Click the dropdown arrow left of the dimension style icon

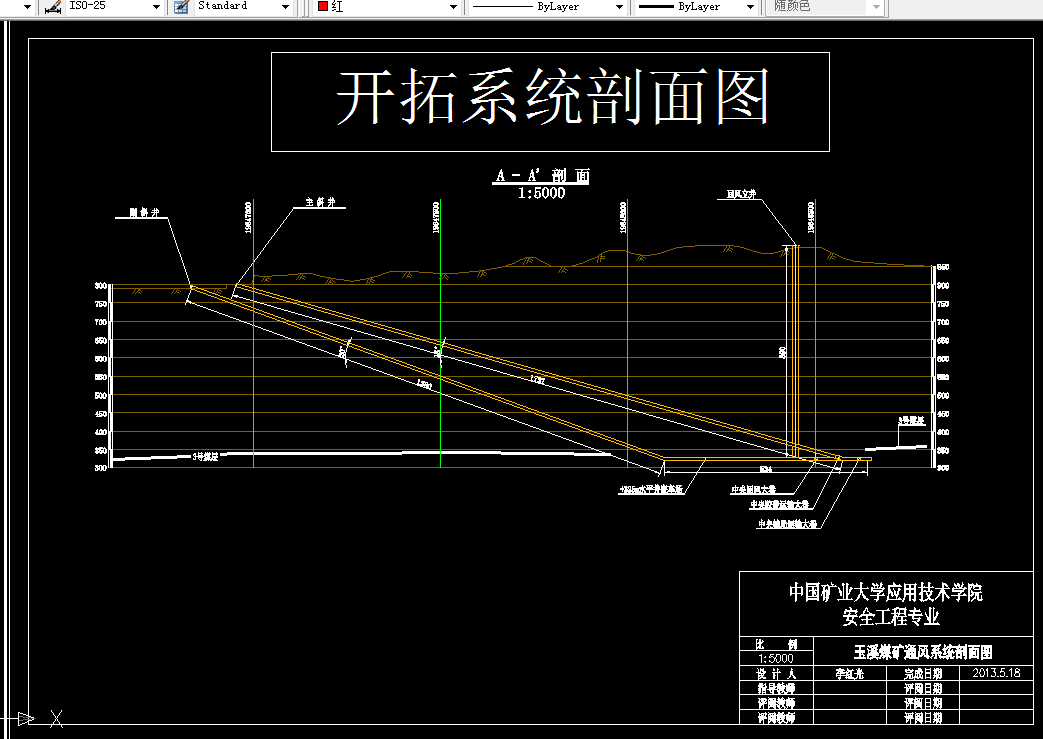pos(27,7)
